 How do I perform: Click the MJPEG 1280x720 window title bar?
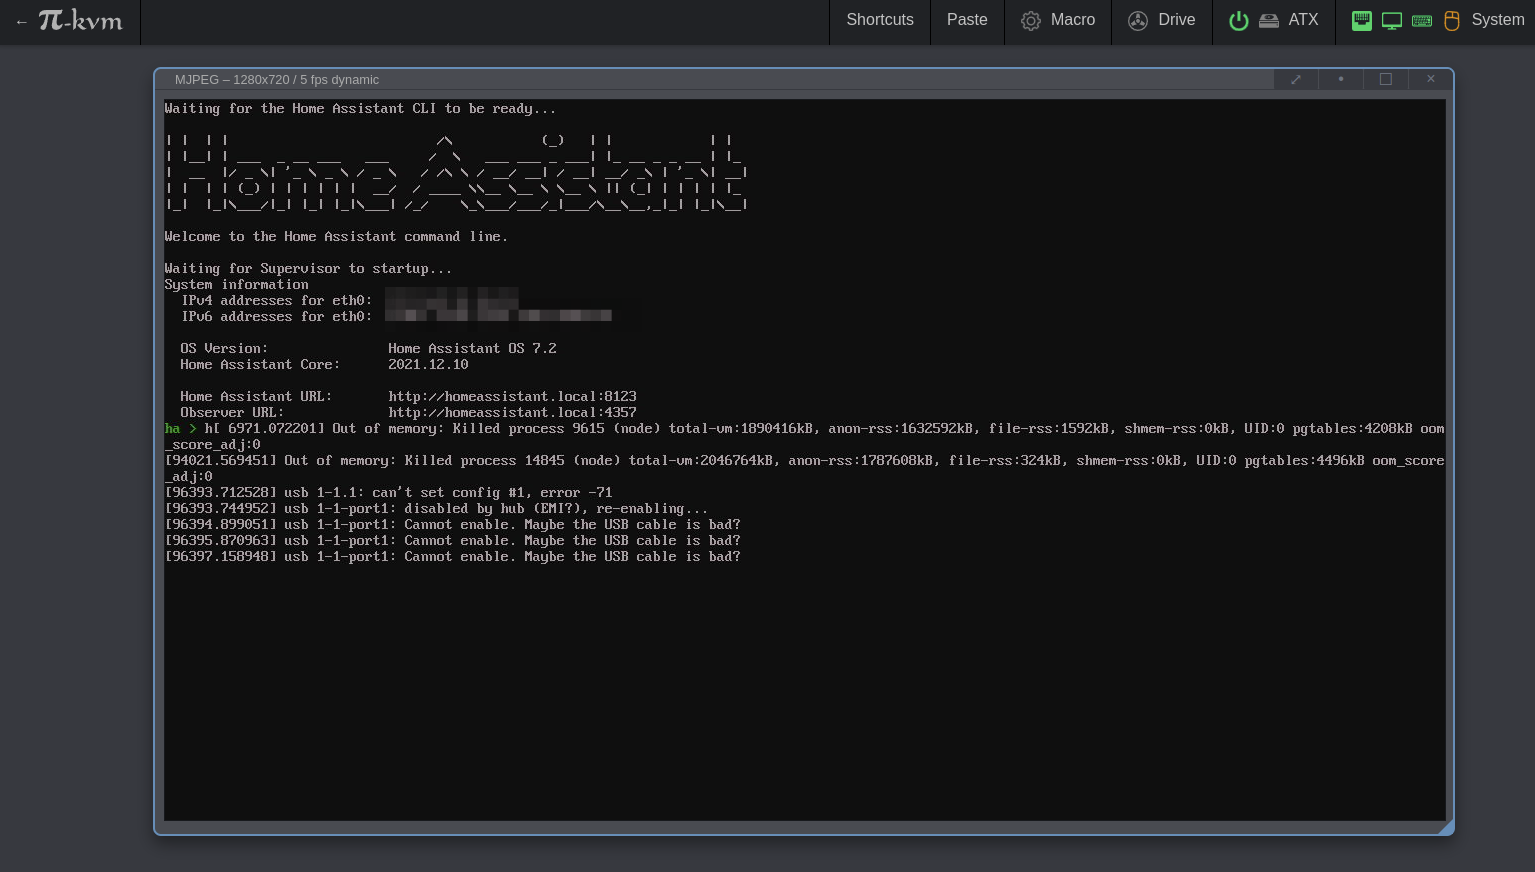(715, 79)
